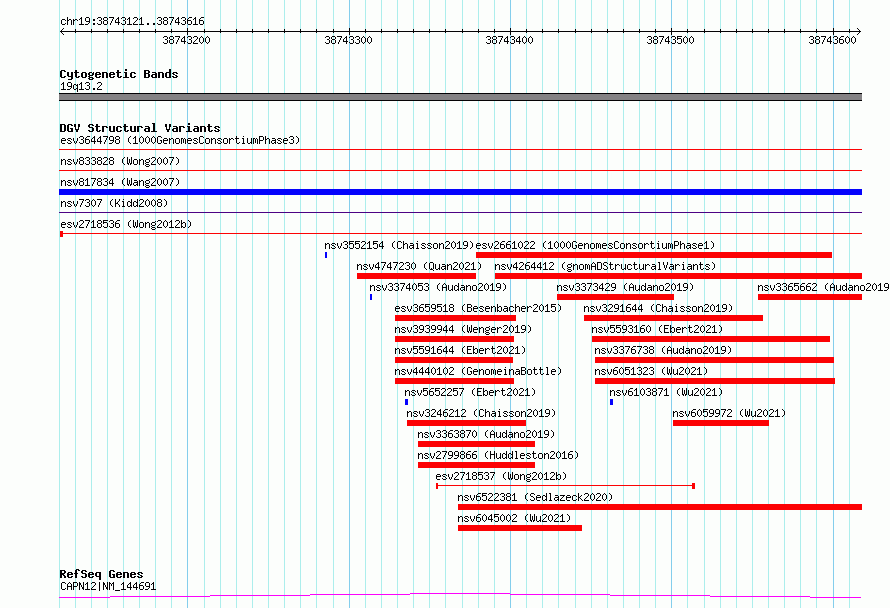Click the small blue nsv3552154 (Chaisson2019) marker

pyautogui.click(x=326, y=255)
